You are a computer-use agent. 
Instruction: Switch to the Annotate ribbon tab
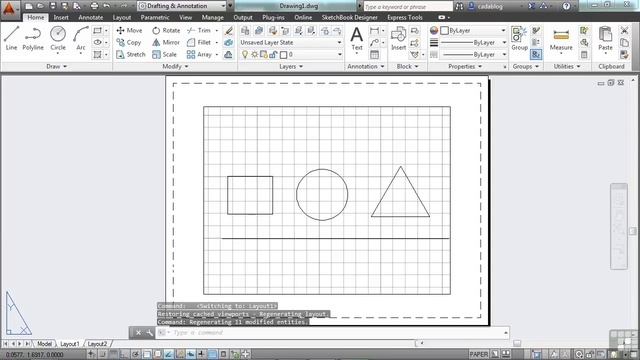91,18
